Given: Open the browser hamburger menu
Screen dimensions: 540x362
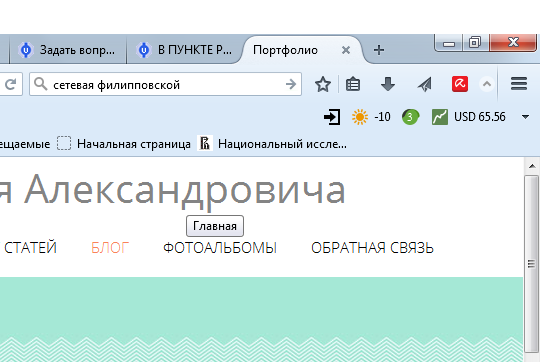Looking at the screenshot, I should (519, 84).
